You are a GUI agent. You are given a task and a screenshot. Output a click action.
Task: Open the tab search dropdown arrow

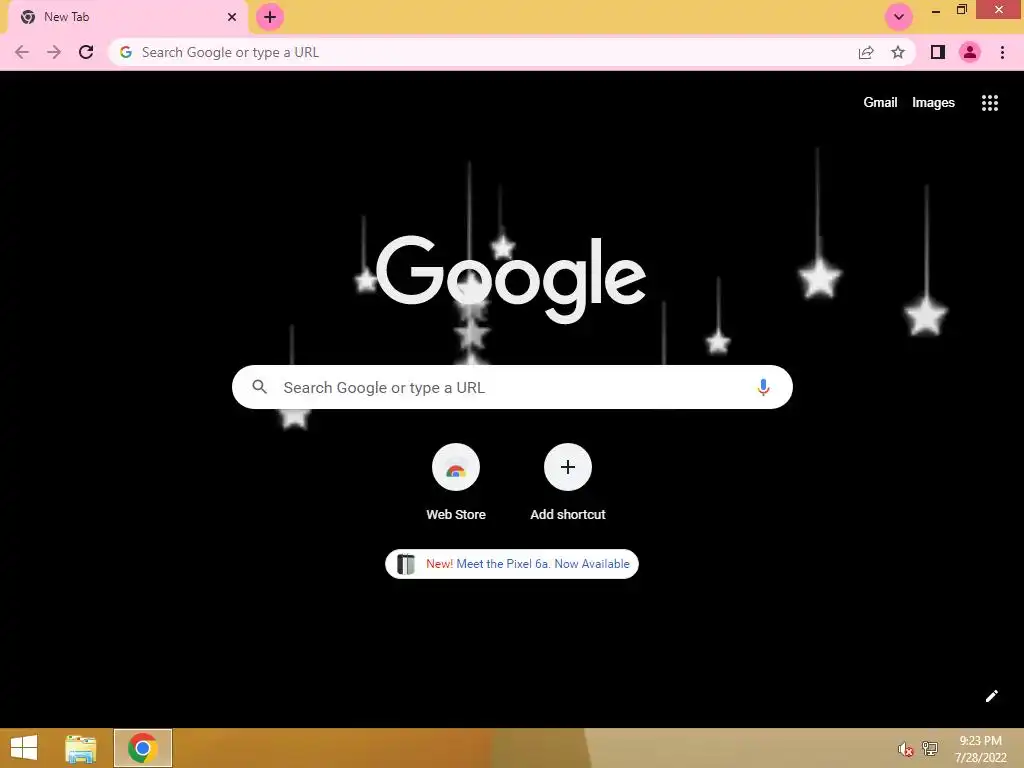click(899, 17)
